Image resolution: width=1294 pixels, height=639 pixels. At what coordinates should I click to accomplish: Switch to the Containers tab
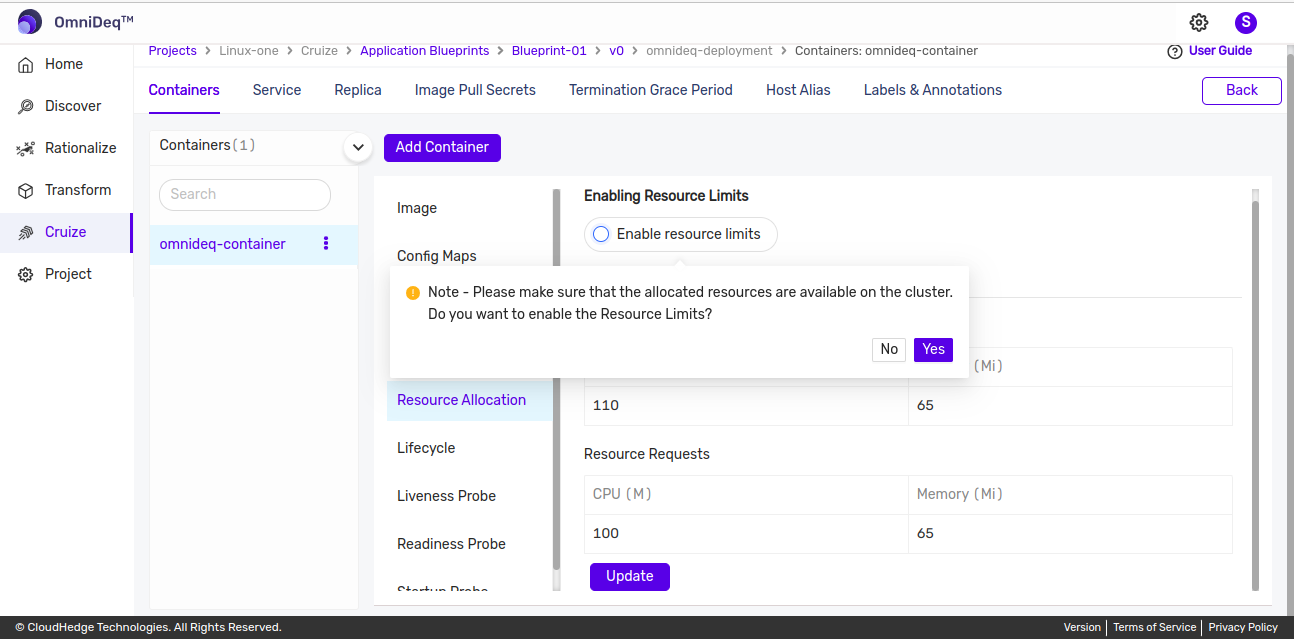pos(184,90)
